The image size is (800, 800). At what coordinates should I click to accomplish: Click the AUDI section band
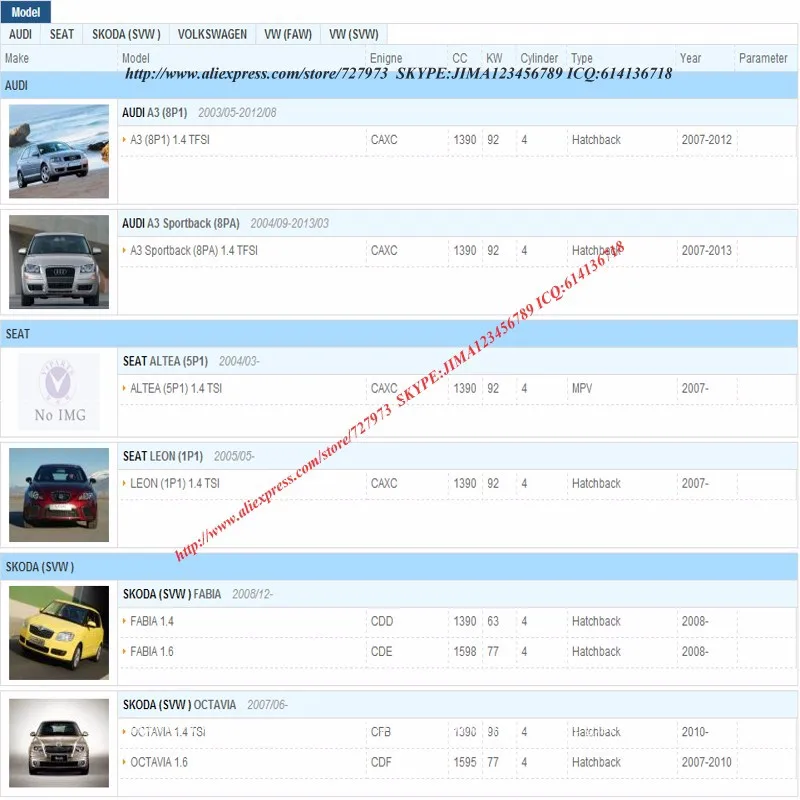399,86
